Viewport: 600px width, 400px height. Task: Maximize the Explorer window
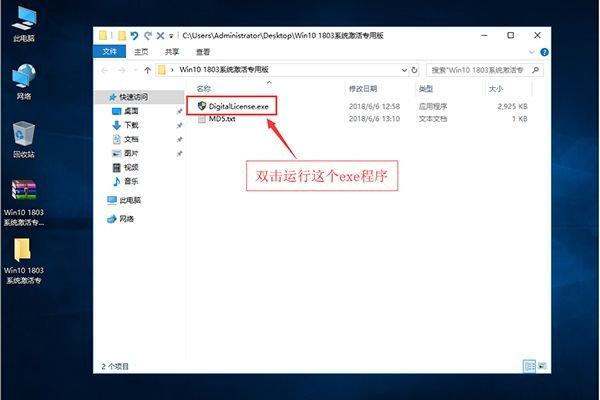click(x=510, y=35)
